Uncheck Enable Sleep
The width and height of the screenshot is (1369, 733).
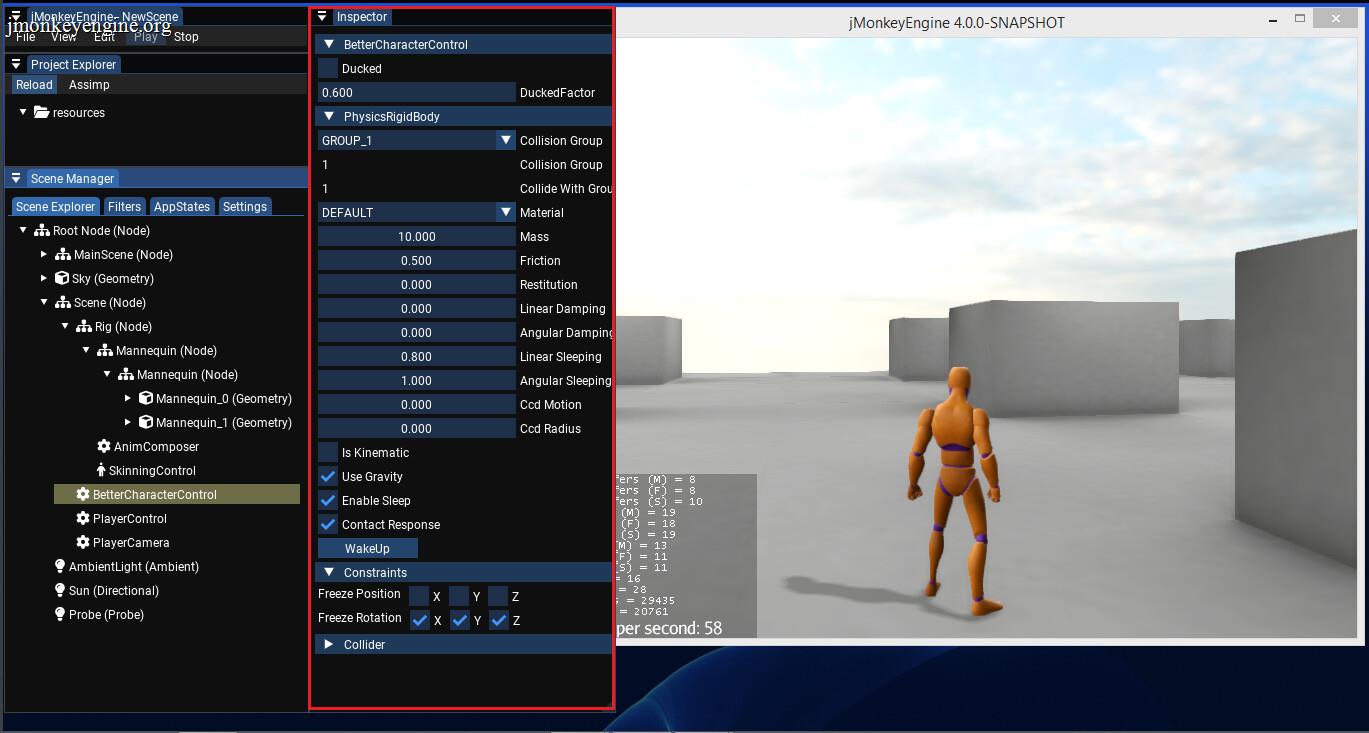(328, 500)
